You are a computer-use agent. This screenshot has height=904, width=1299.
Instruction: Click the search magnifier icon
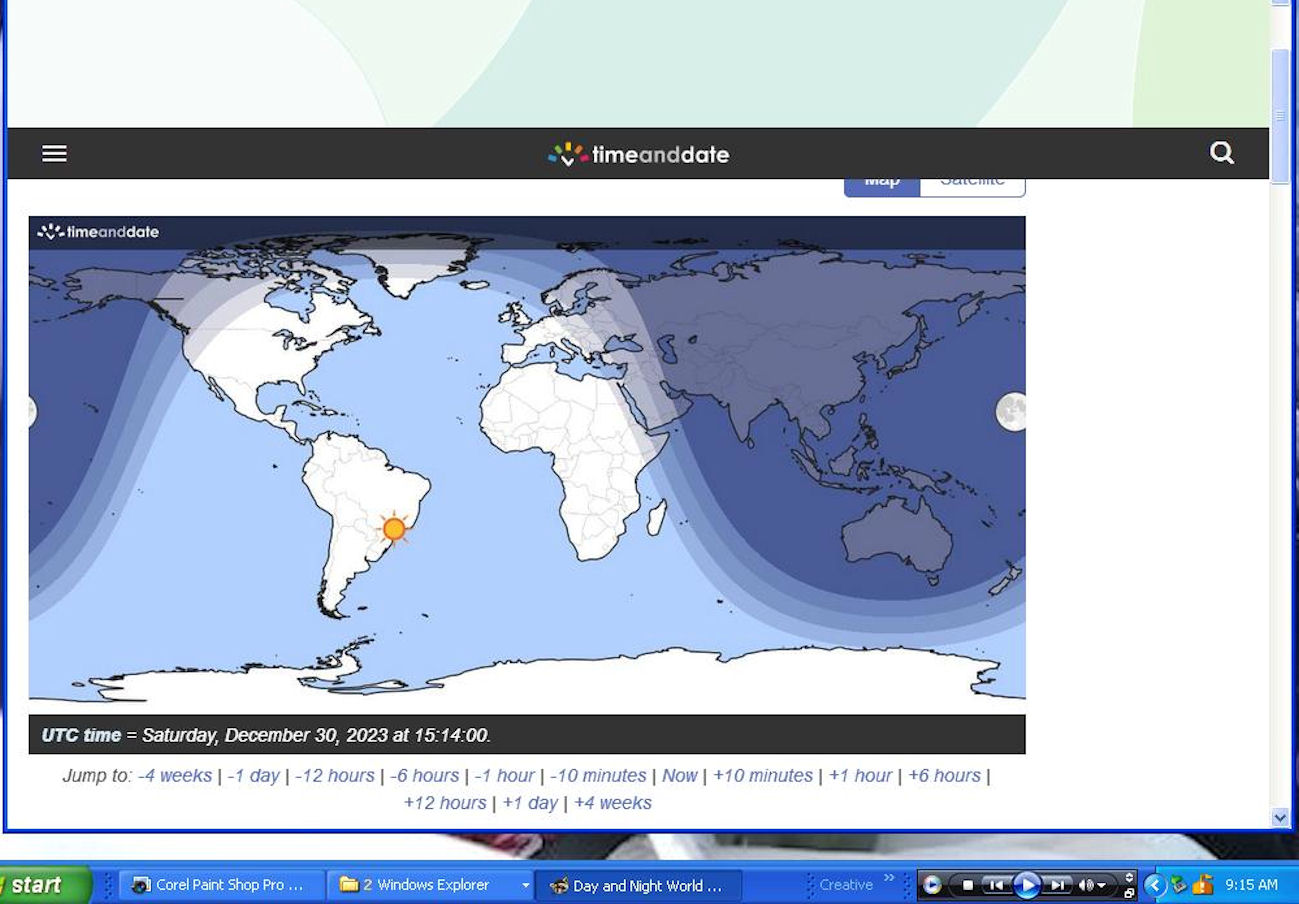(1221, 153)
